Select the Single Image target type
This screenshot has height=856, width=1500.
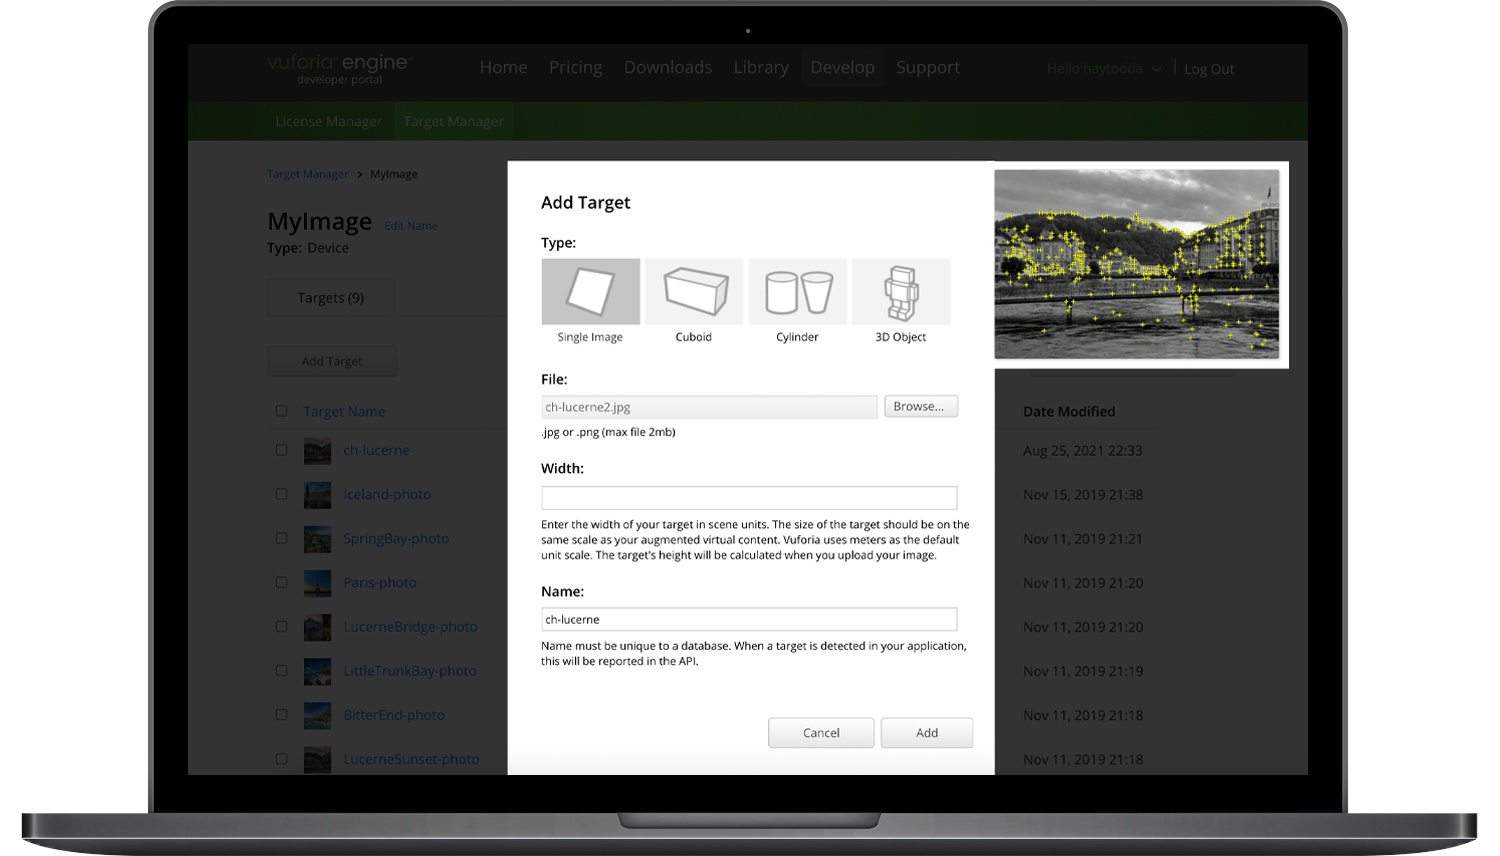590,291
